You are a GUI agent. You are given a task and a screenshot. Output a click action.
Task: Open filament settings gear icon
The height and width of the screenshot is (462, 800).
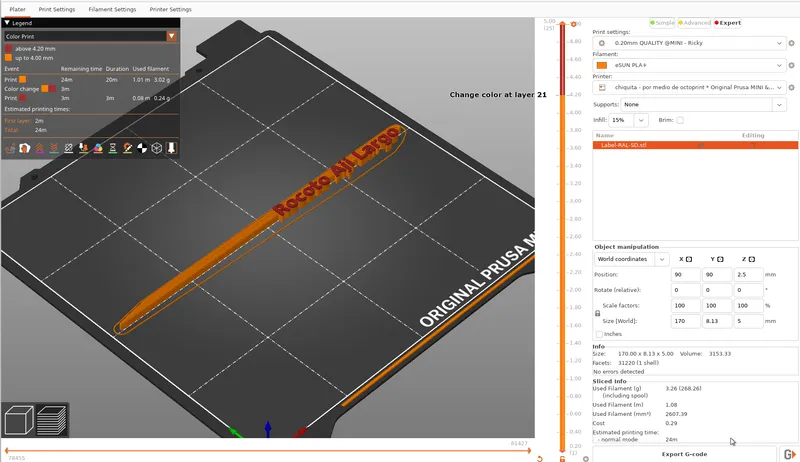click(791, 65)
